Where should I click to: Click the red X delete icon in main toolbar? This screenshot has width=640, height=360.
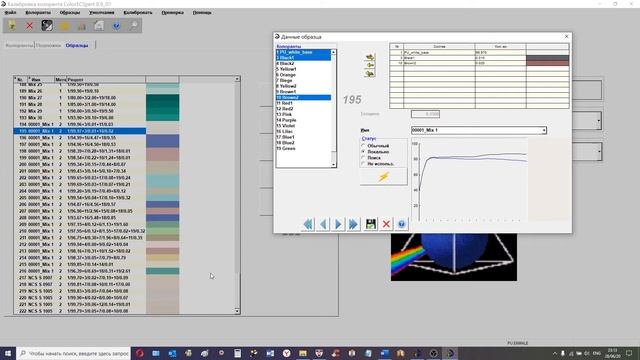pos(29,26)
